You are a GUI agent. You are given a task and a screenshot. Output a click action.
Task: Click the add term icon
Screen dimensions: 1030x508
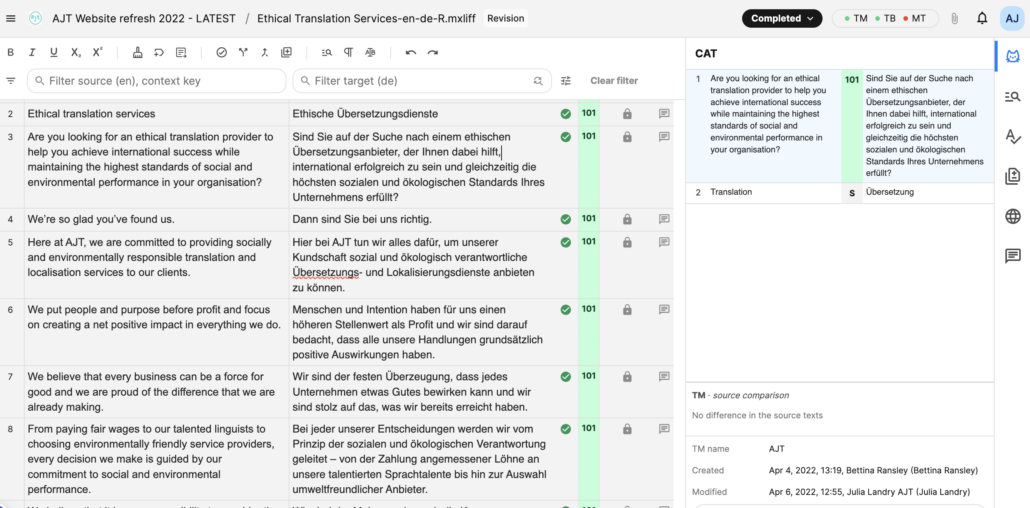[286, 53]
